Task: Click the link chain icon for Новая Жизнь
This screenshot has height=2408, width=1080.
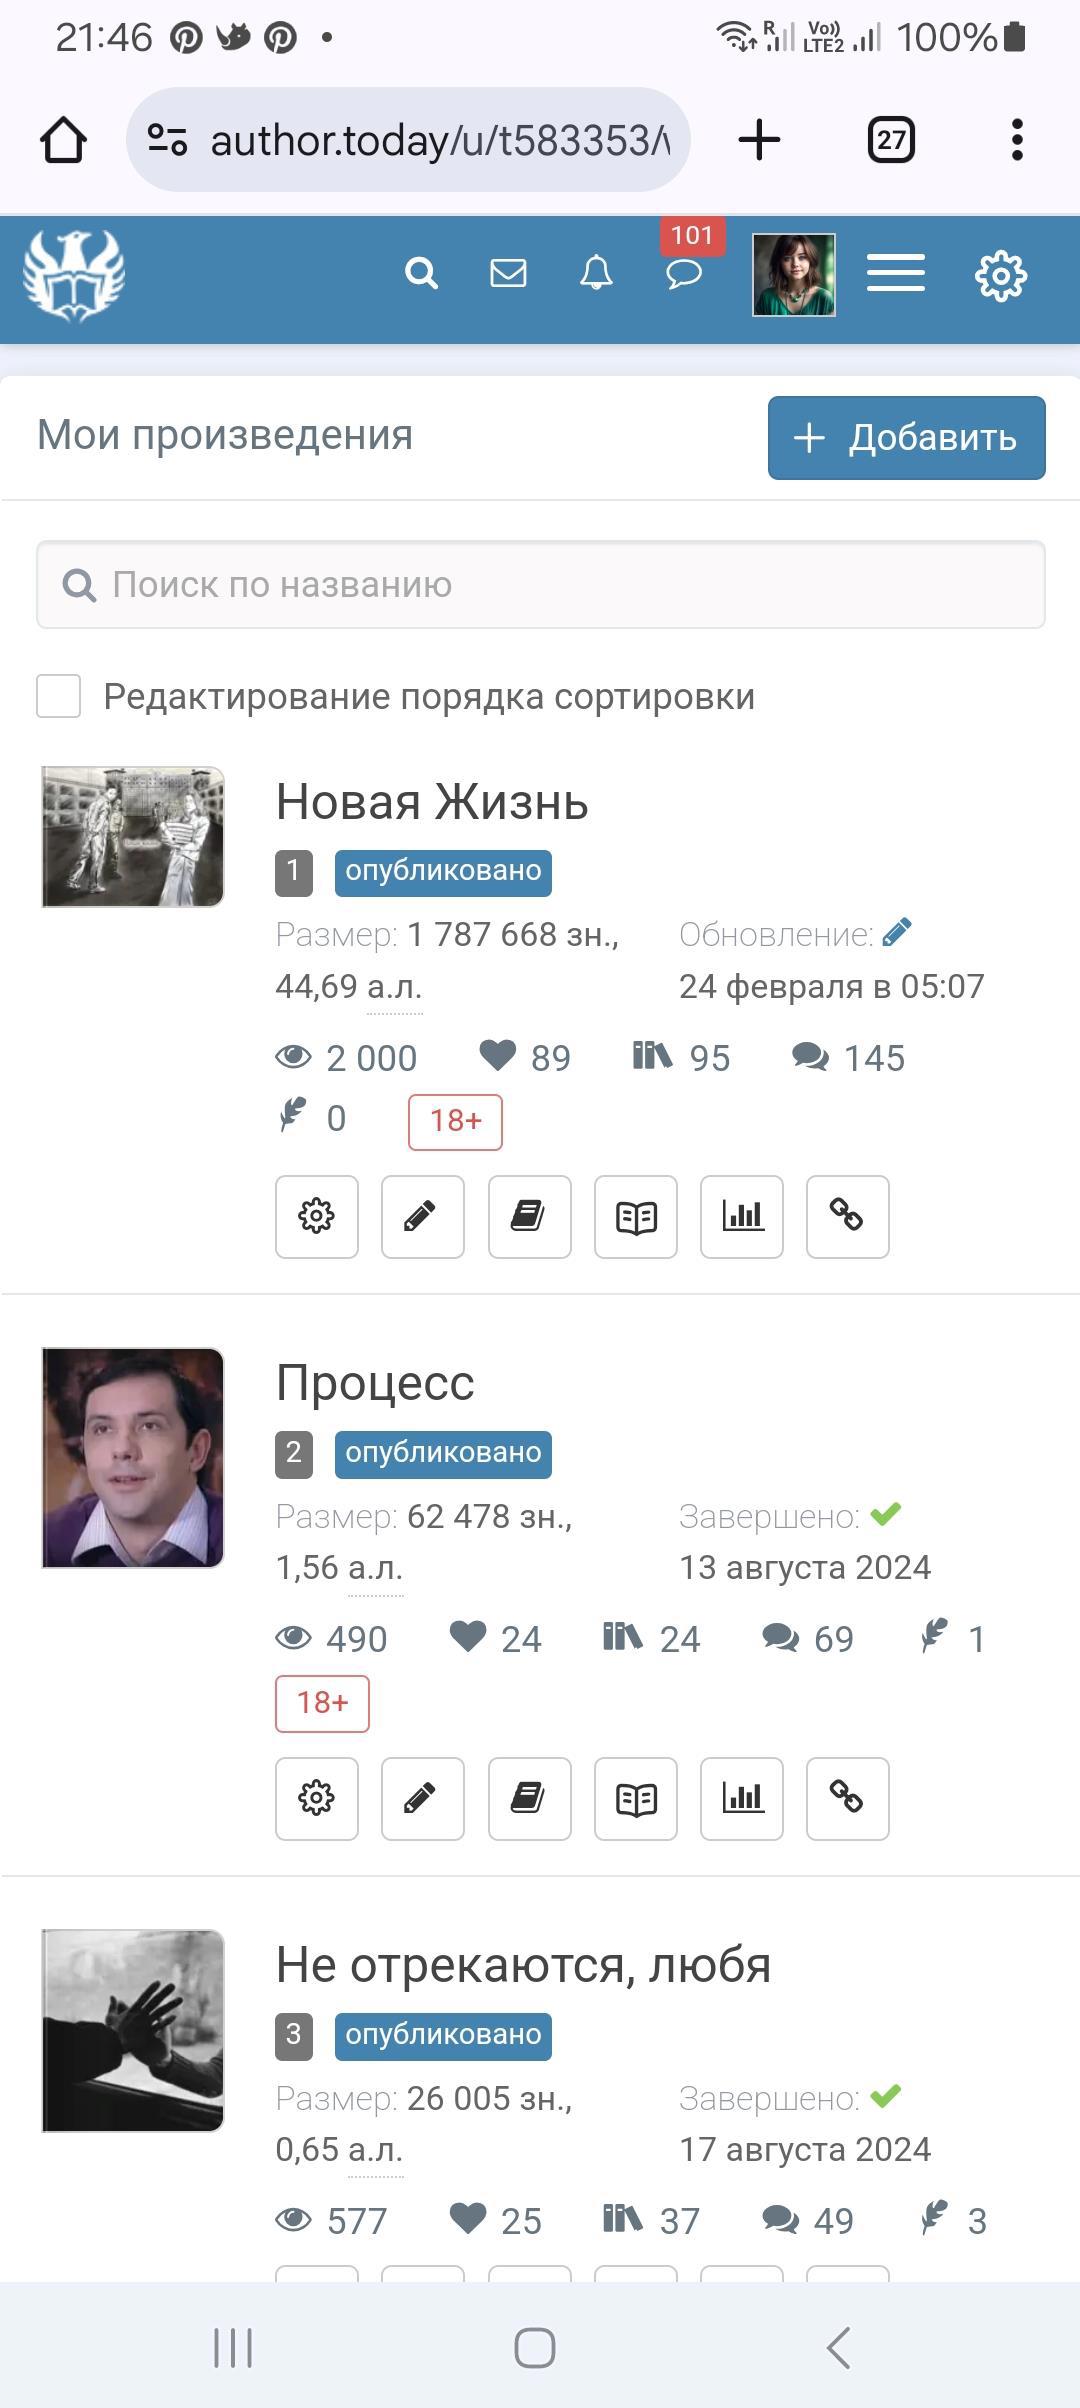Action: click(848, 1217)
